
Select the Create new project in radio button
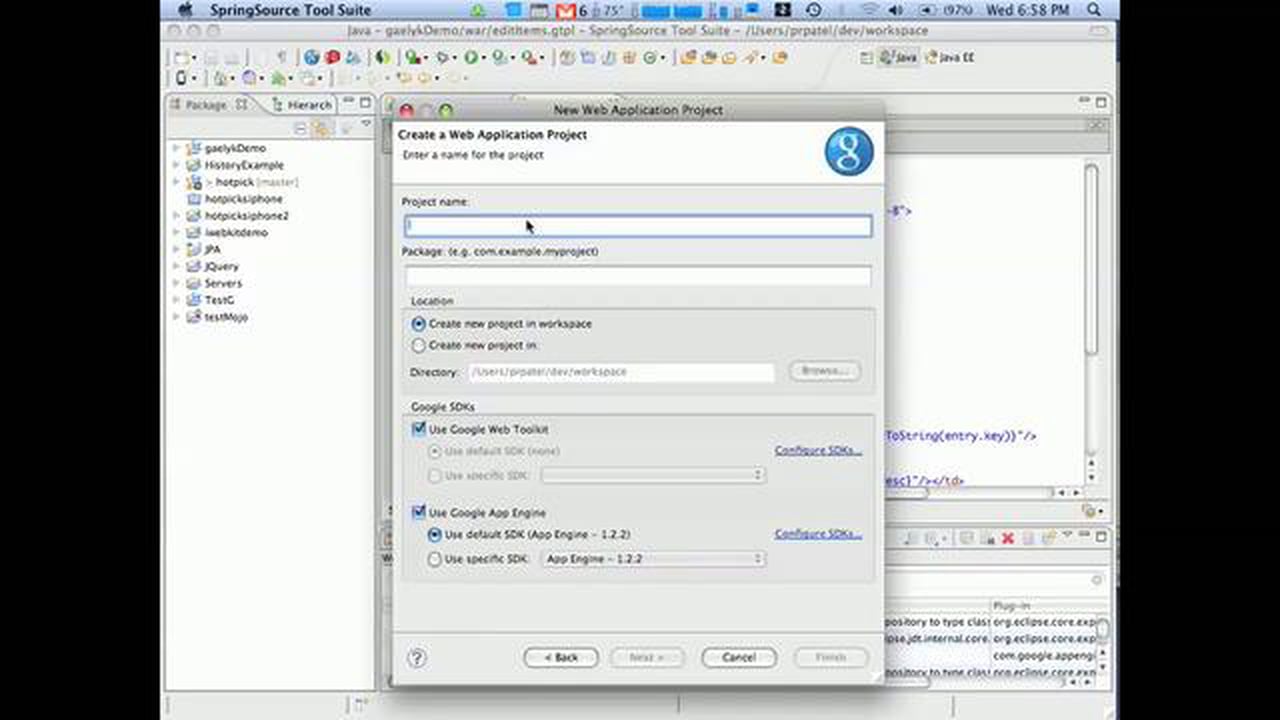[418, 344]
